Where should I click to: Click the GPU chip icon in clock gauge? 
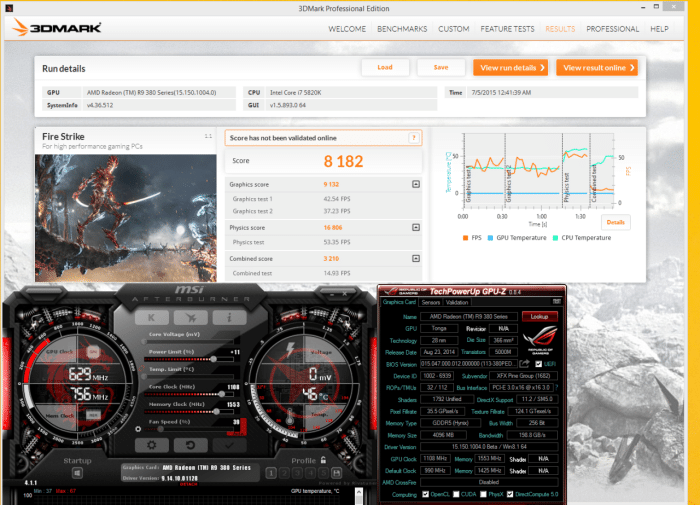(93, 352)
